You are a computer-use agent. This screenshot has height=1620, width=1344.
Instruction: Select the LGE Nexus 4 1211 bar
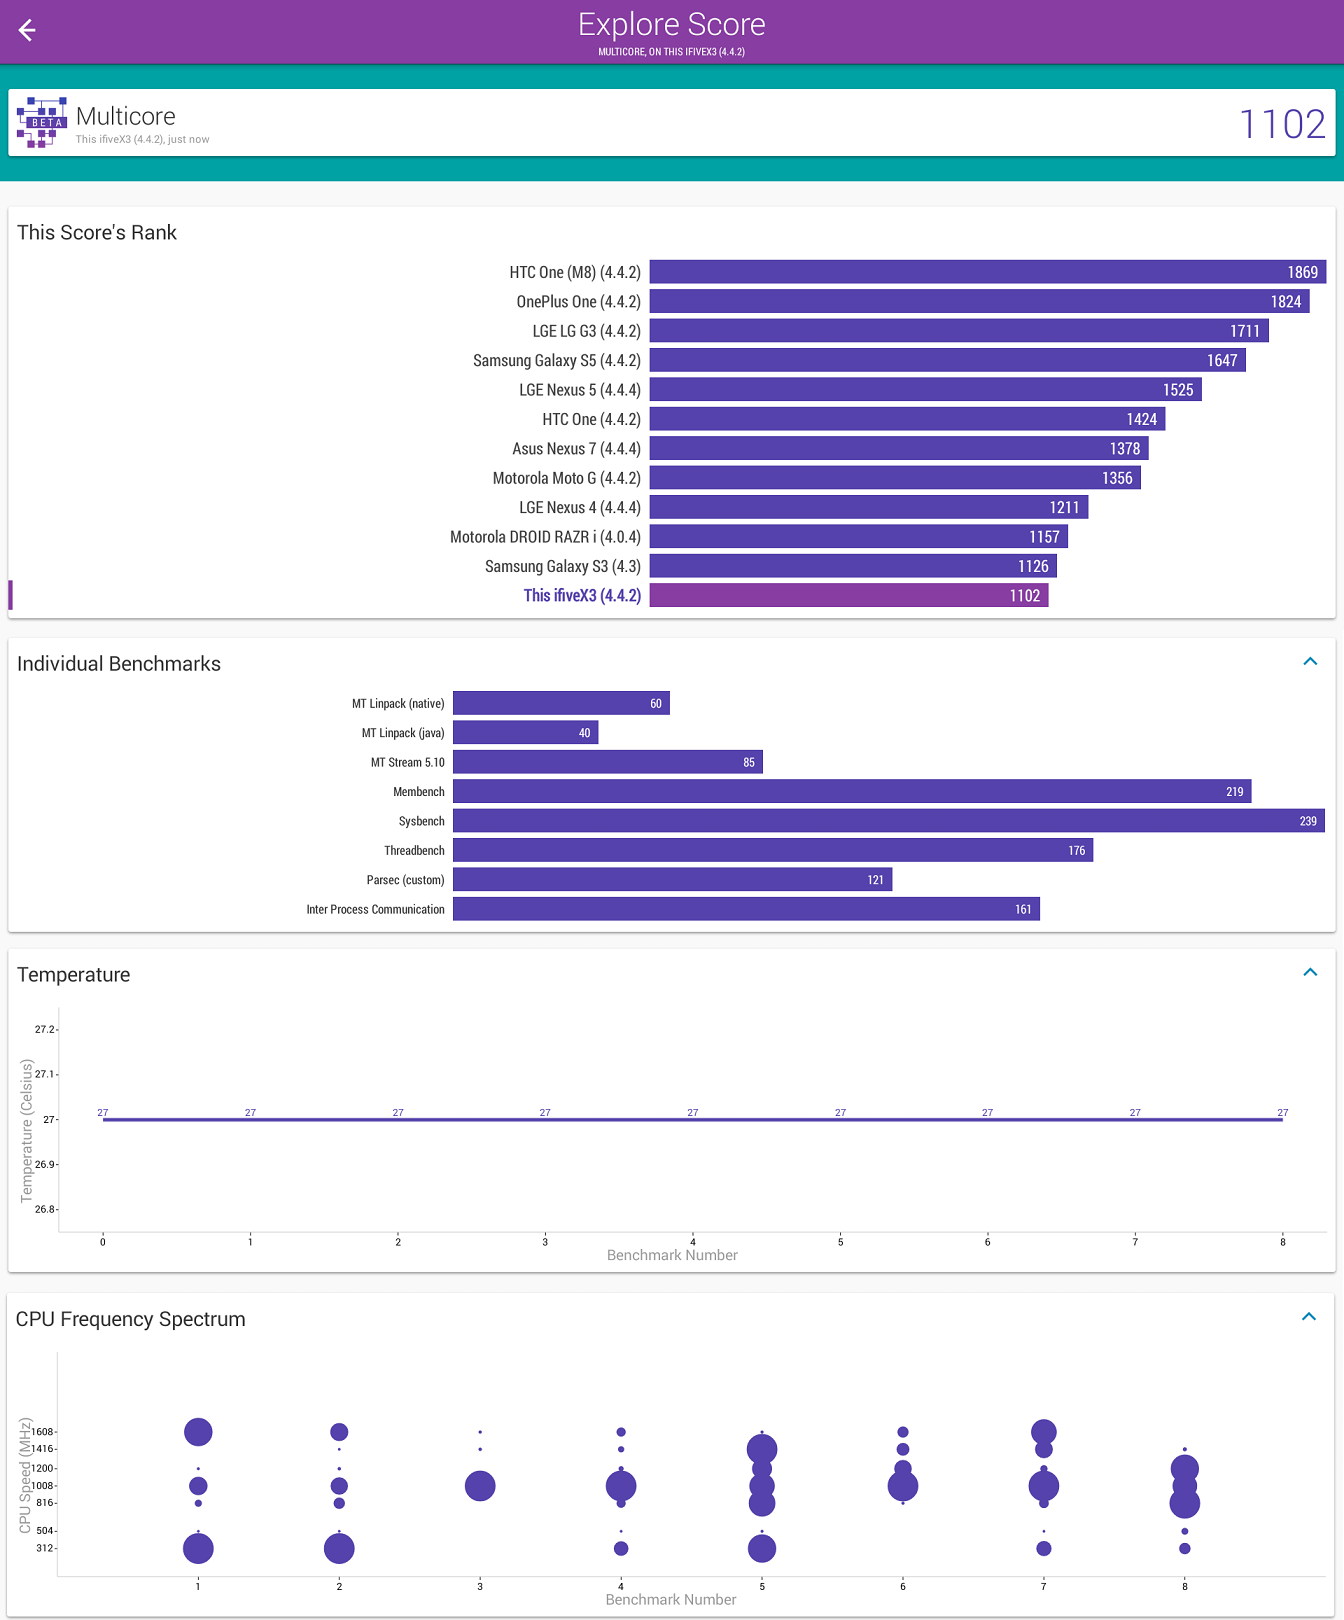coord(869,507)
